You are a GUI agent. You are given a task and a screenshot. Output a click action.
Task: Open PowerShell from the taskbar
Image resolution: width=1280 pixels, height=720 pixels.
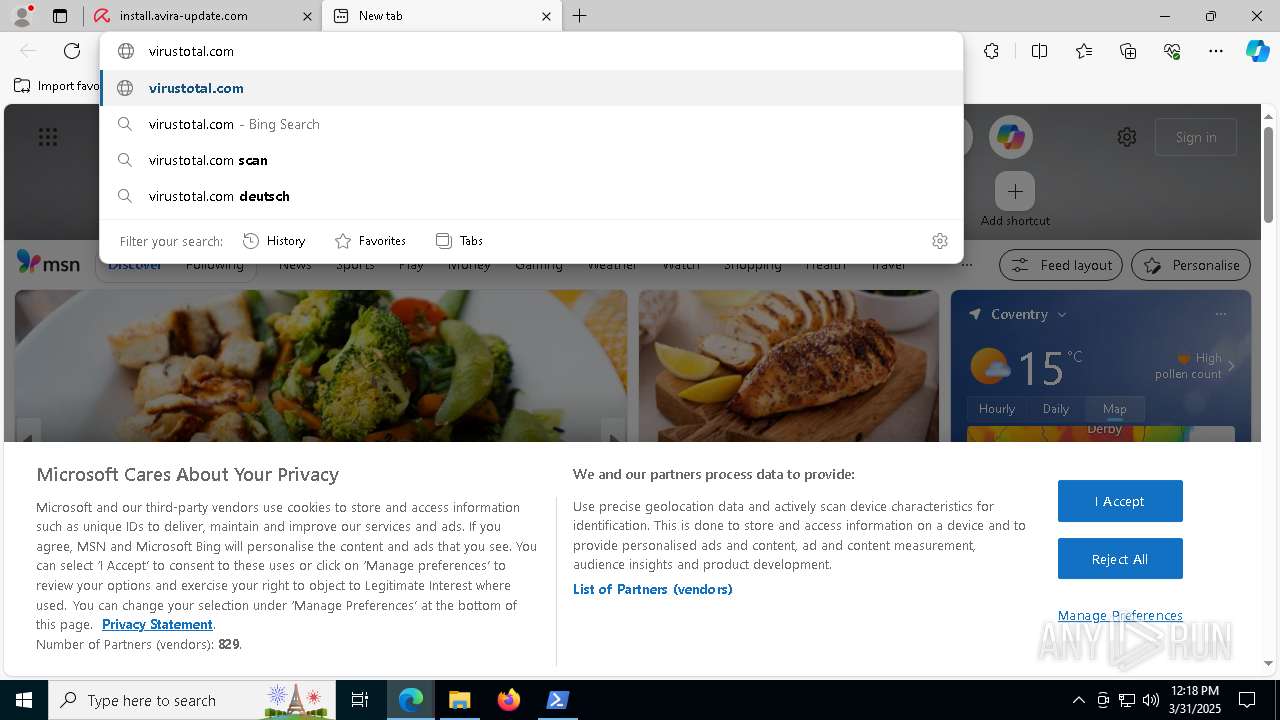pos(557,700)
